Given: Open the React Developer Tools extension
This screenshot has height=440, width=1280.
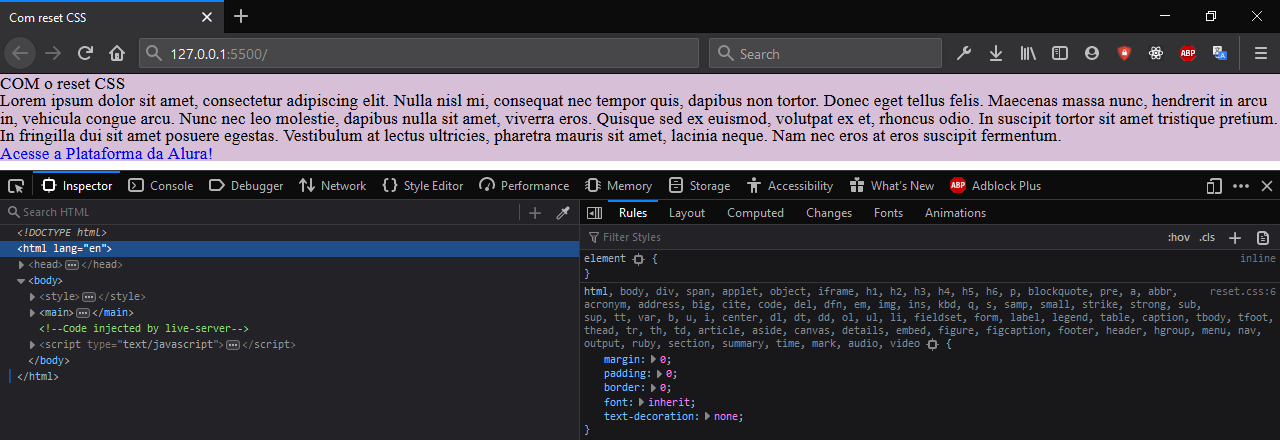Looking at the screenshot, I should (1156, 53).
